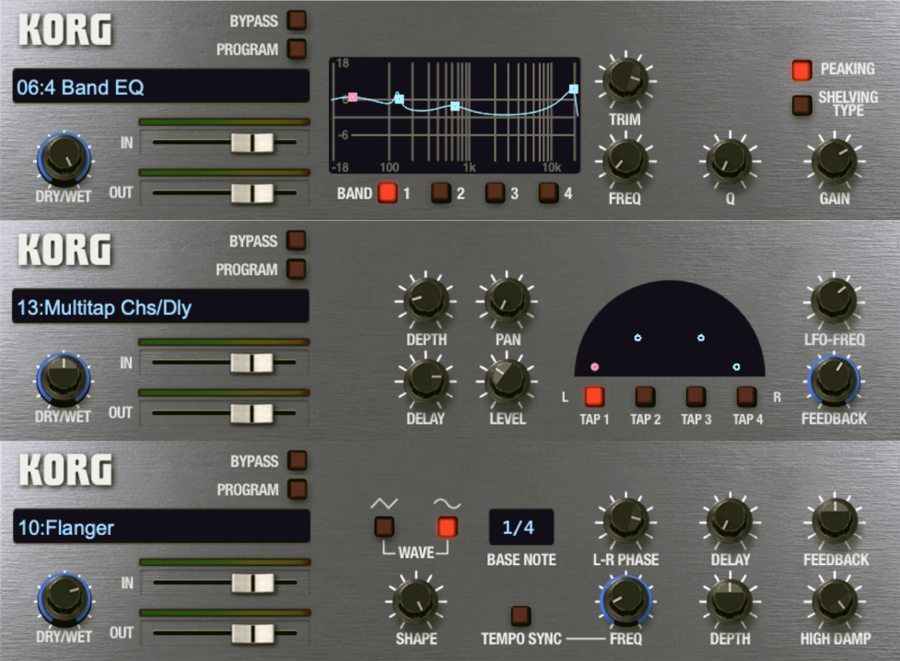This screenshot has height=661, width=900.
Task: Click the Multitap FEEDBACK knob
Action: (833, 380)
